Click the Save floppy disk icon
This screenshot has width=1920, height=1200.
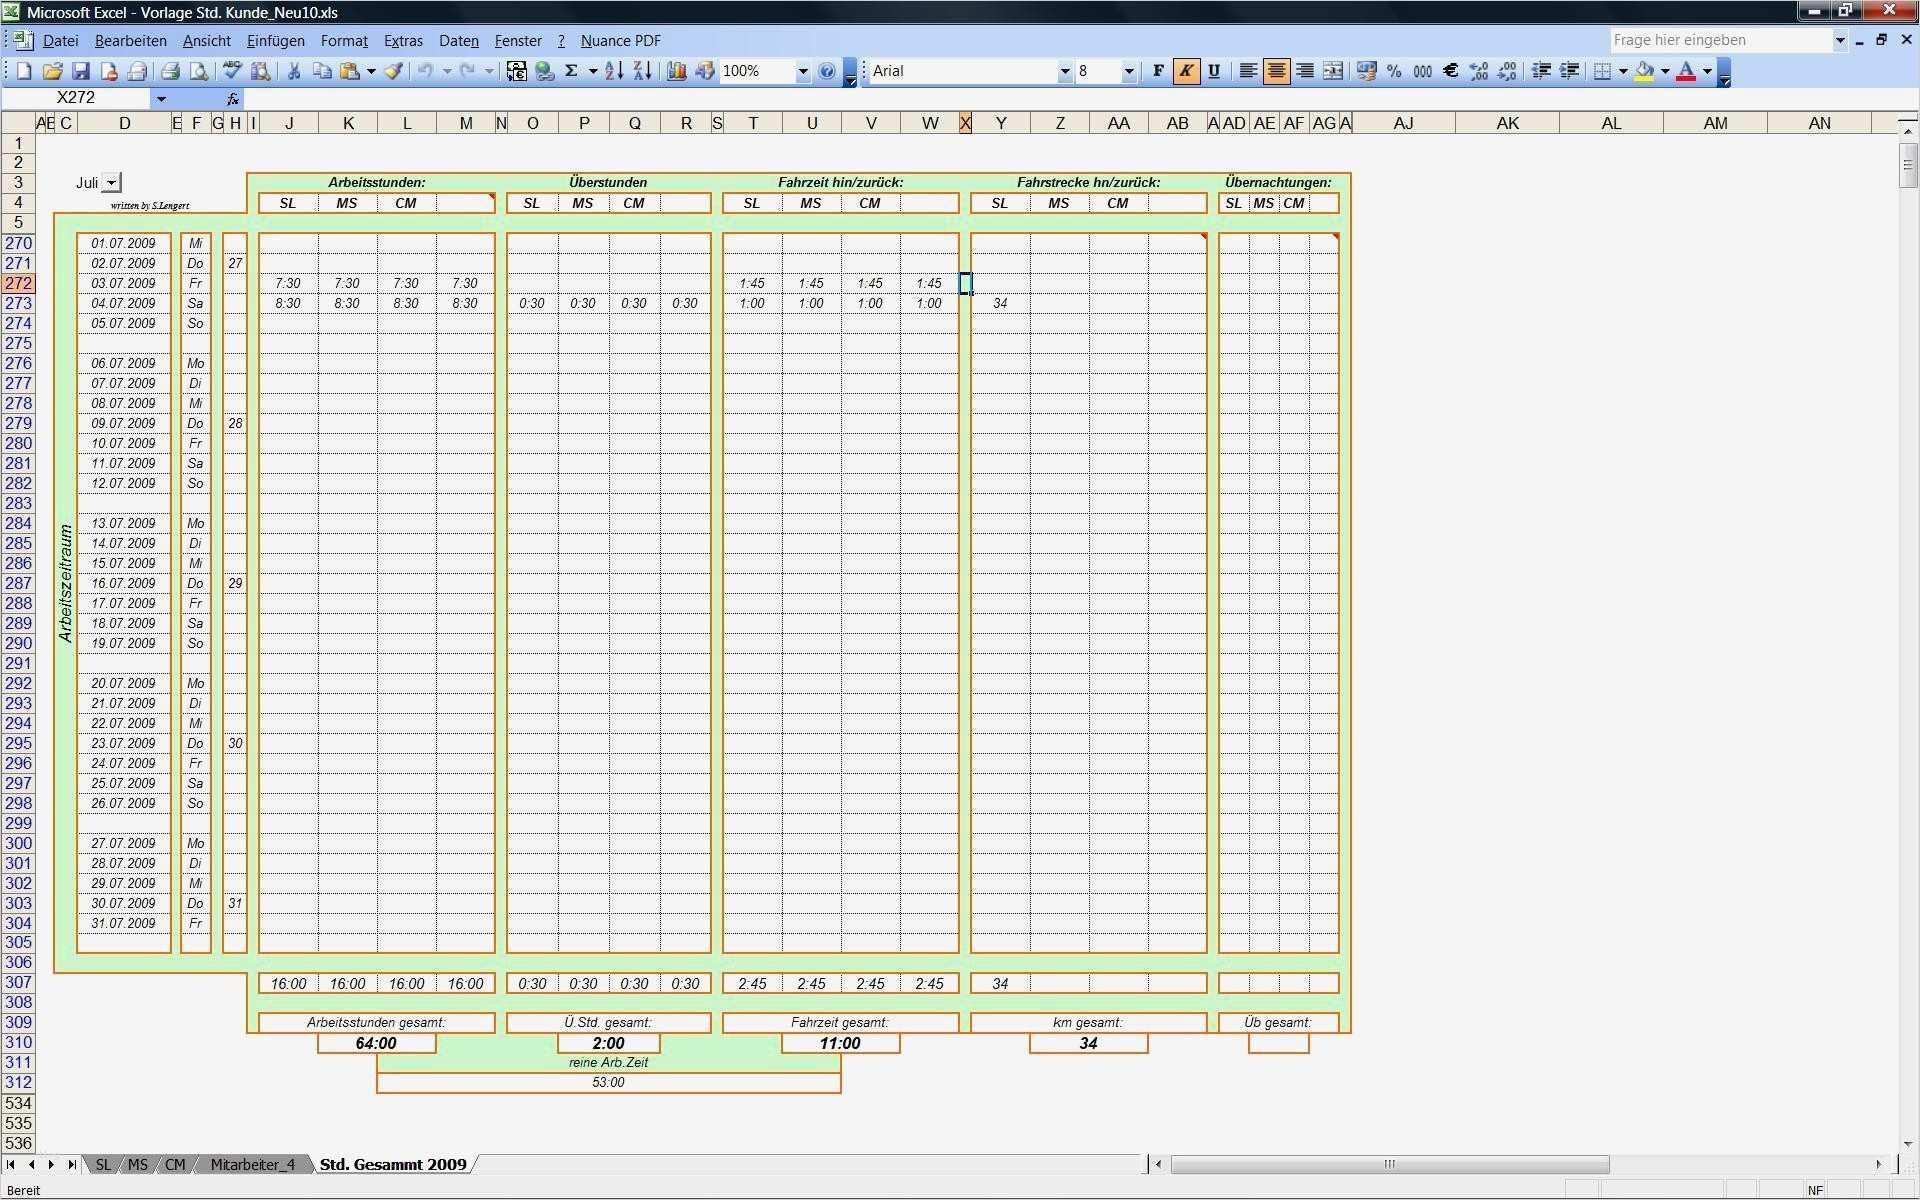pyautogui.click(x=81, y=71)
